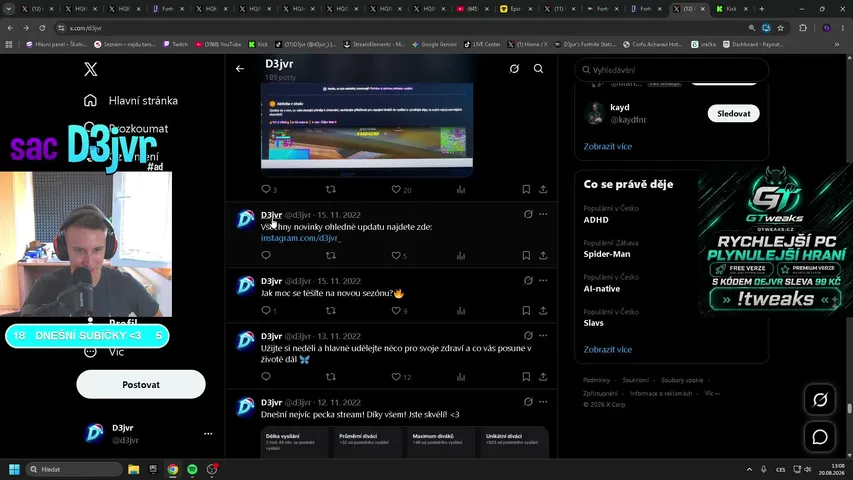Click the Postovat button
The height and width of the screenshot is (480, 853).
(x=141, y=384)
